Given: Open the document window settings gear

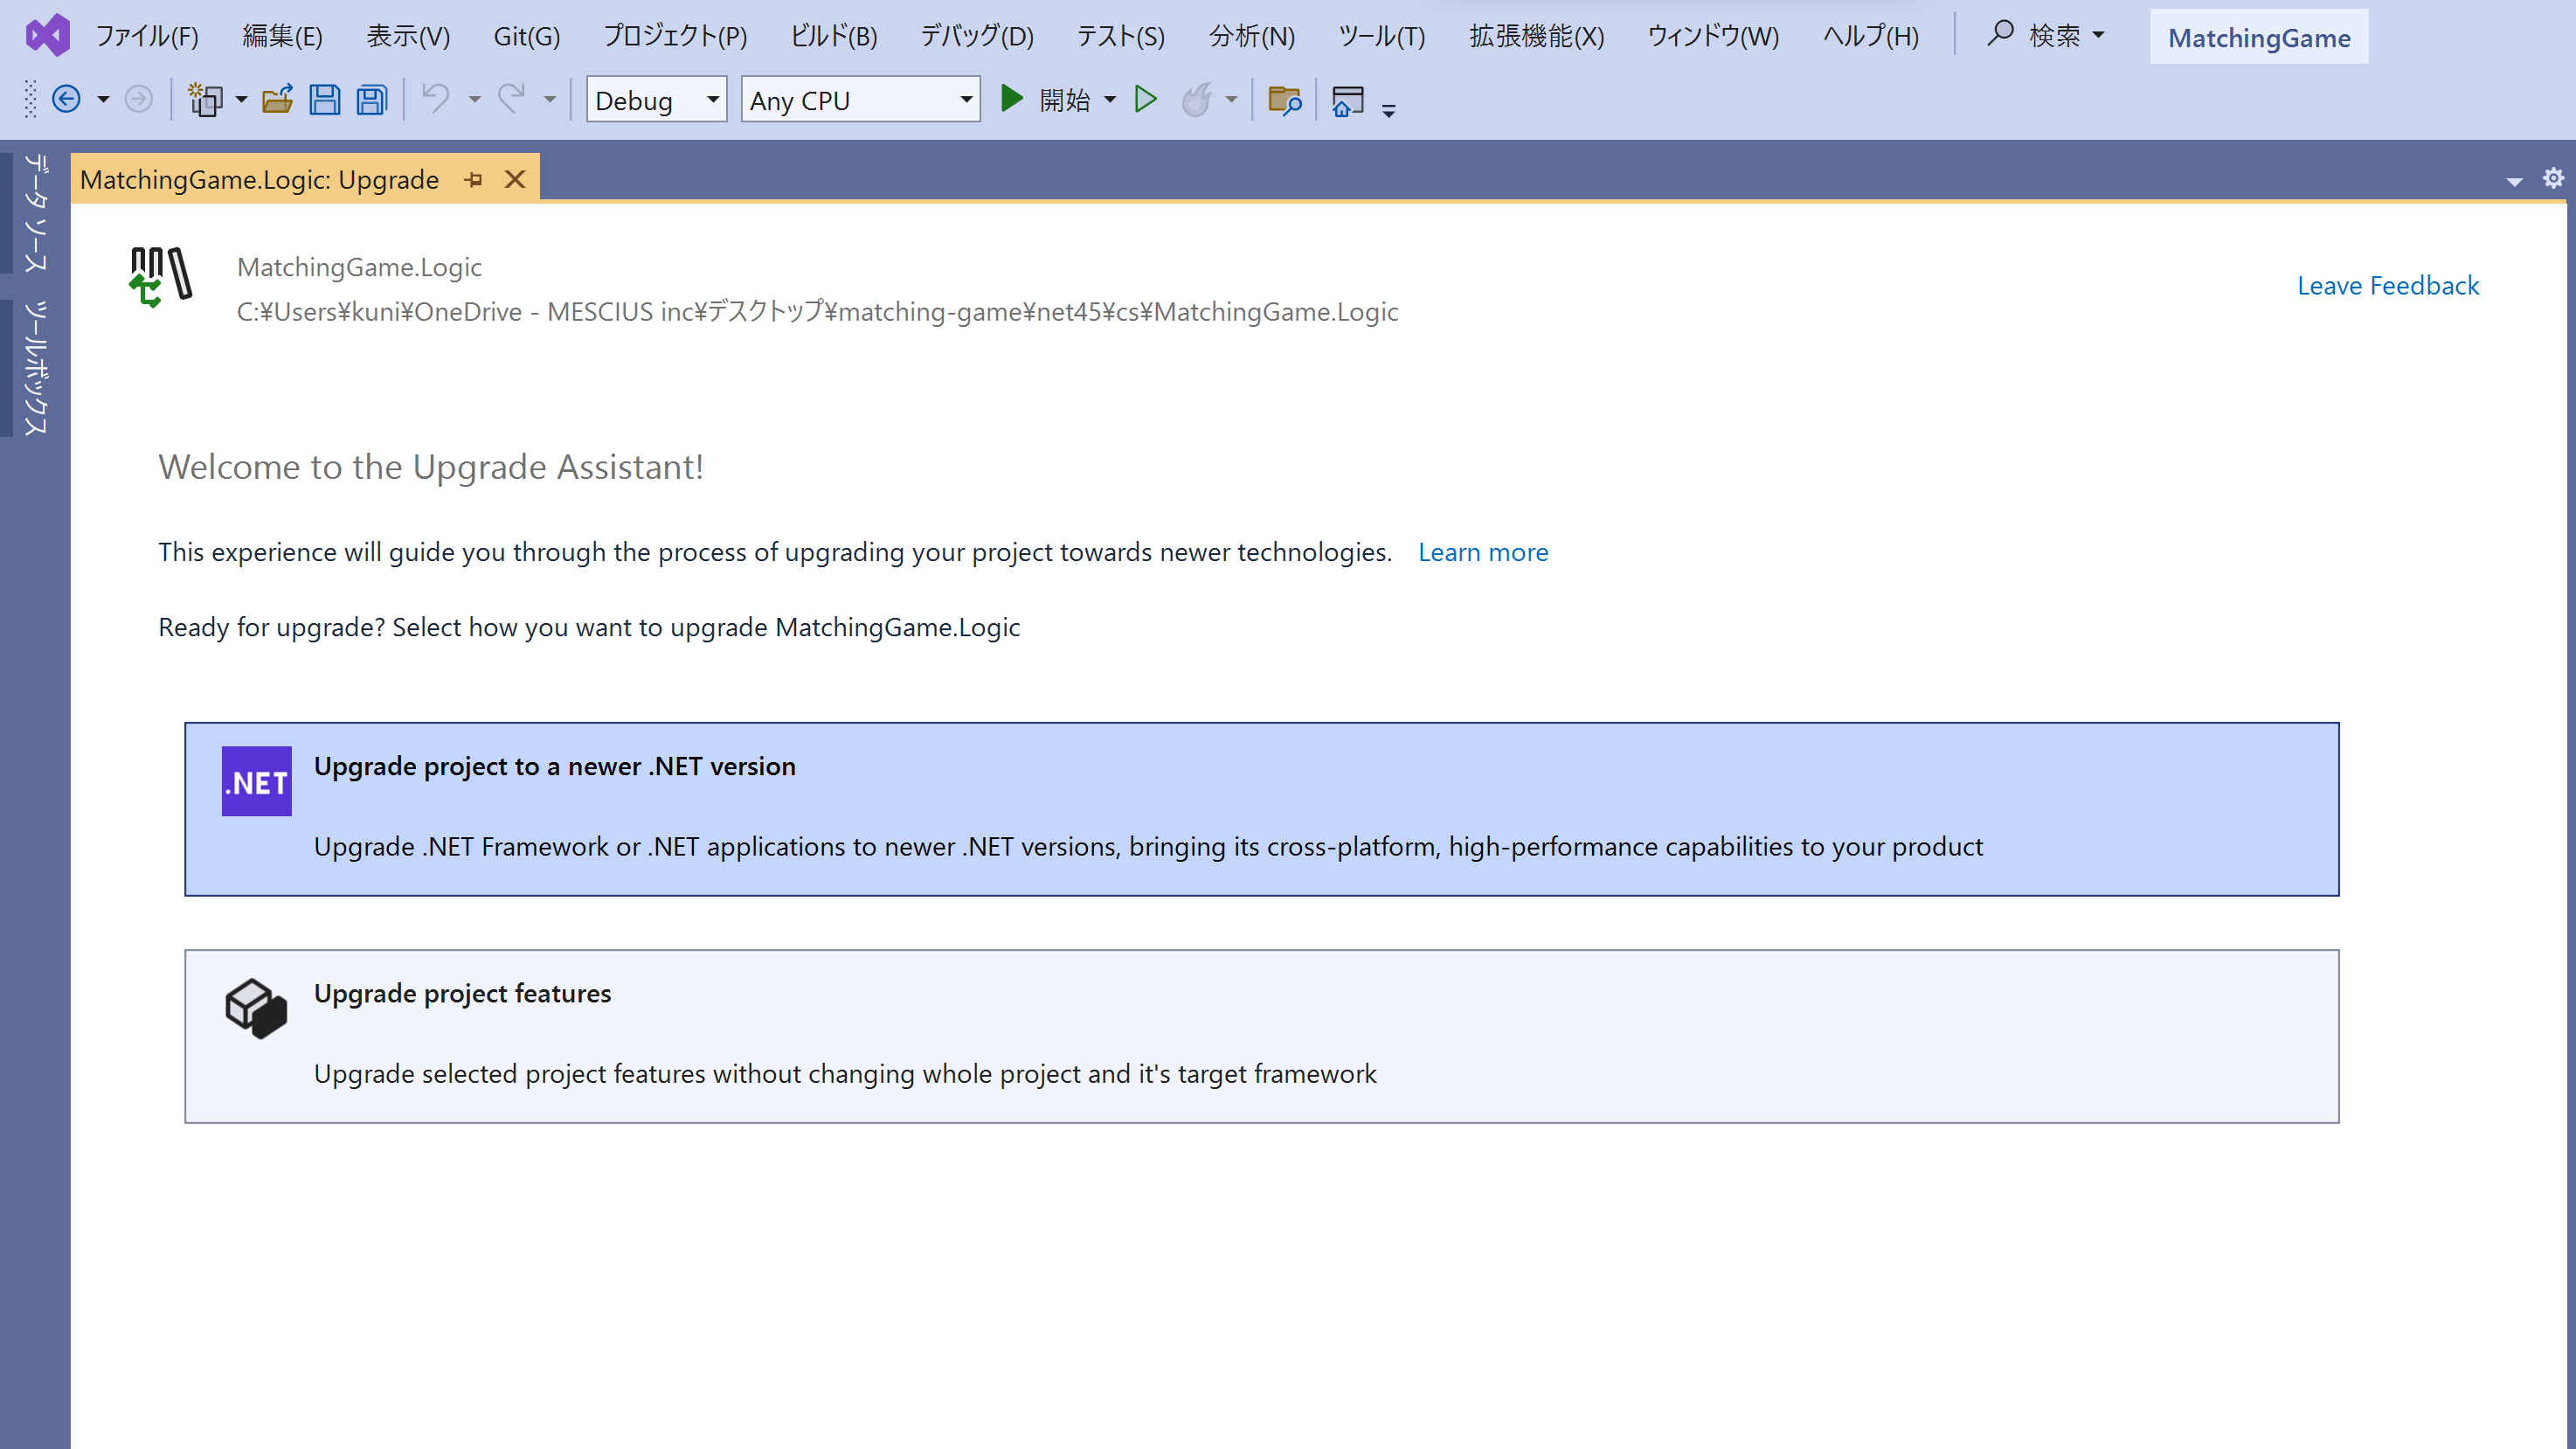Looking at the screenshot, I should (x=2553, y=178).
